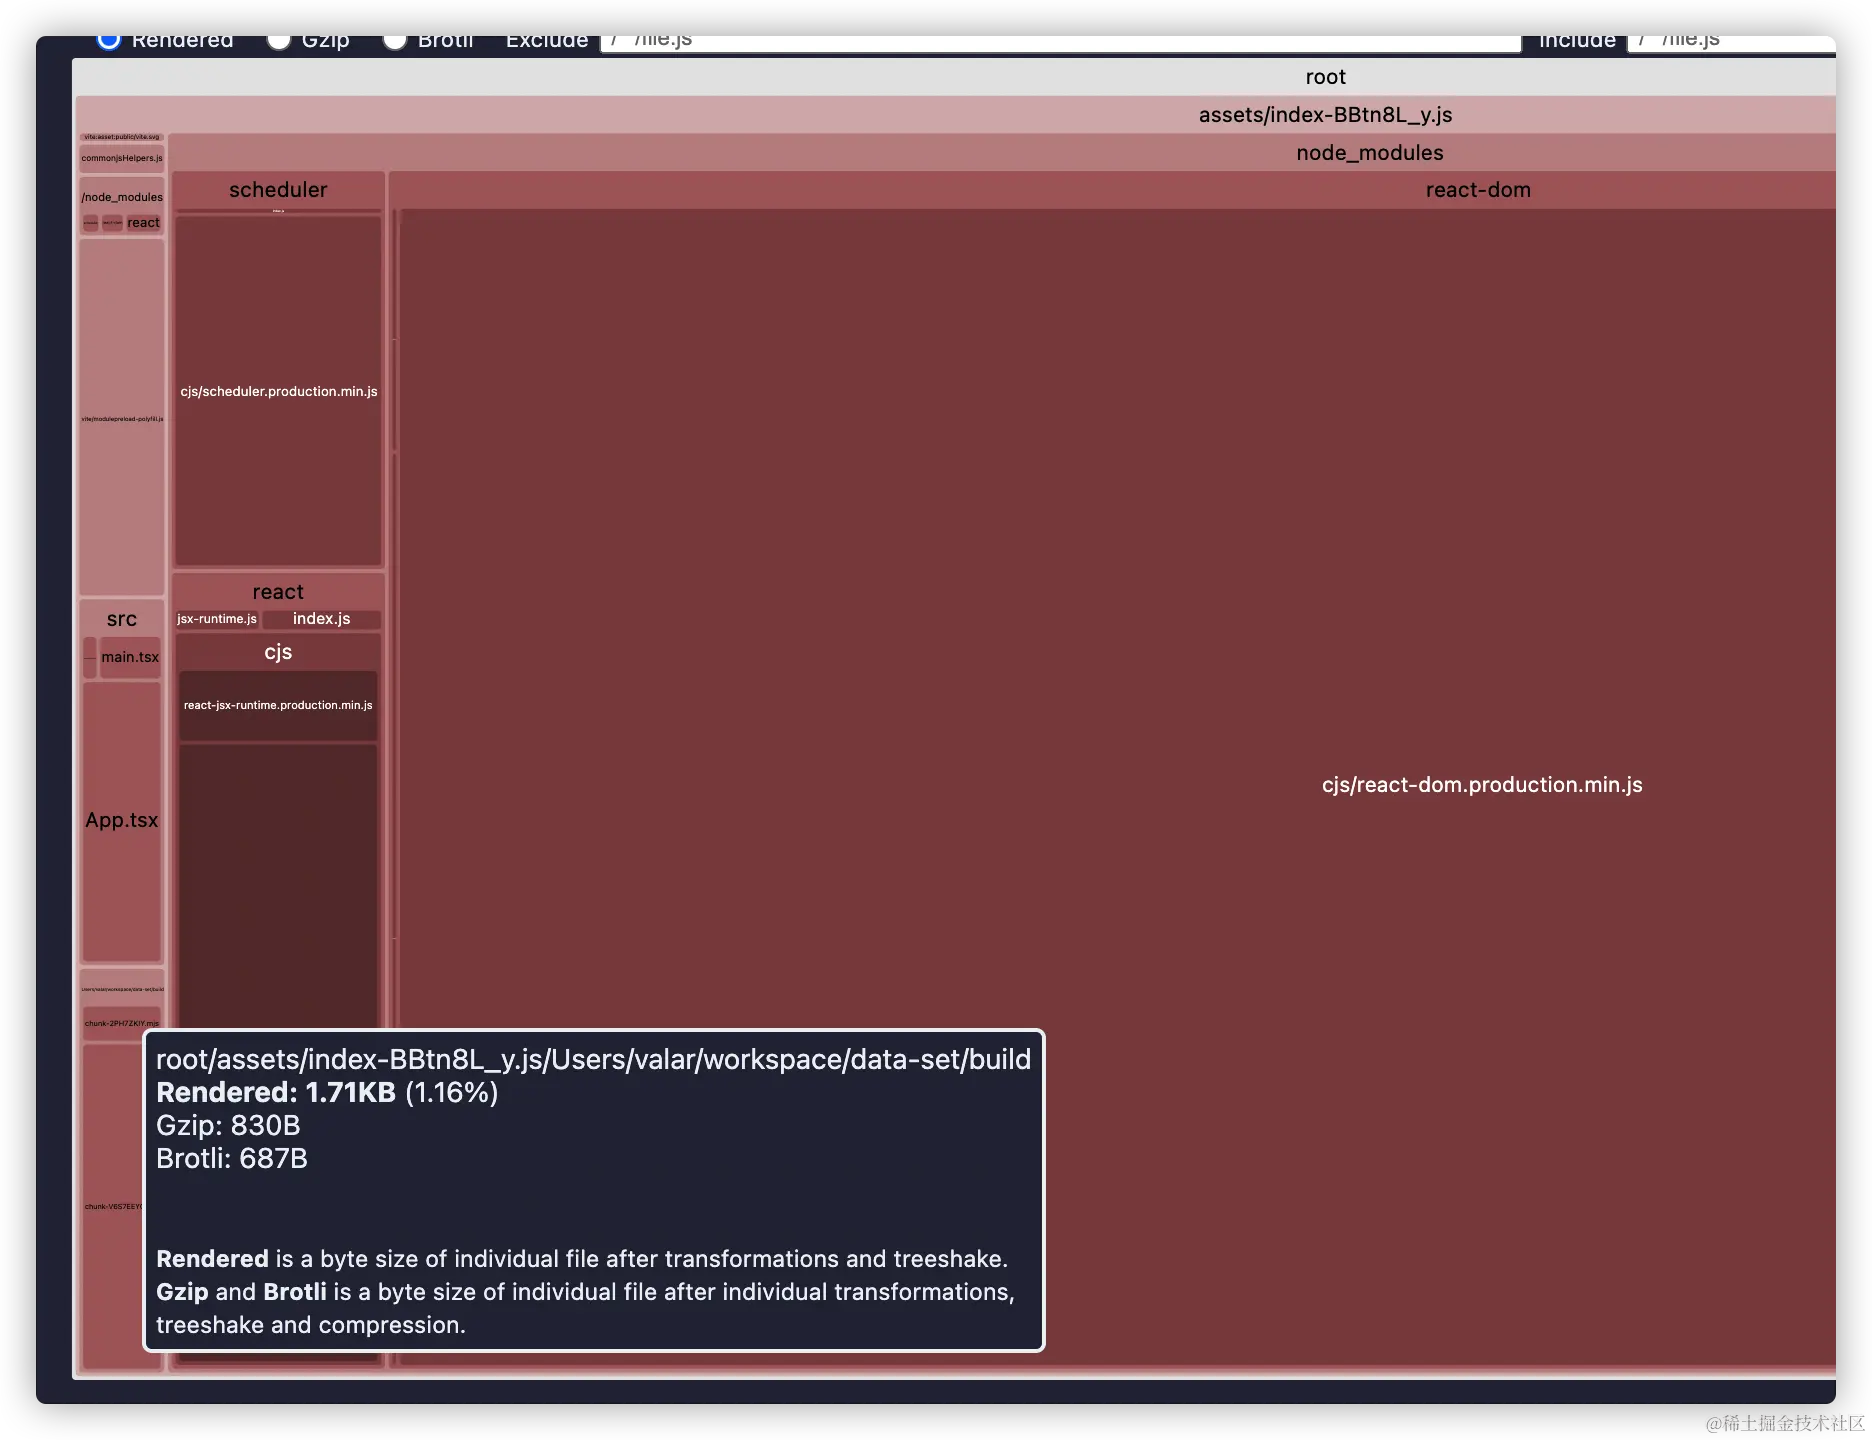
Task: Open the react group header under scheduler
Action: coord(278,592)
